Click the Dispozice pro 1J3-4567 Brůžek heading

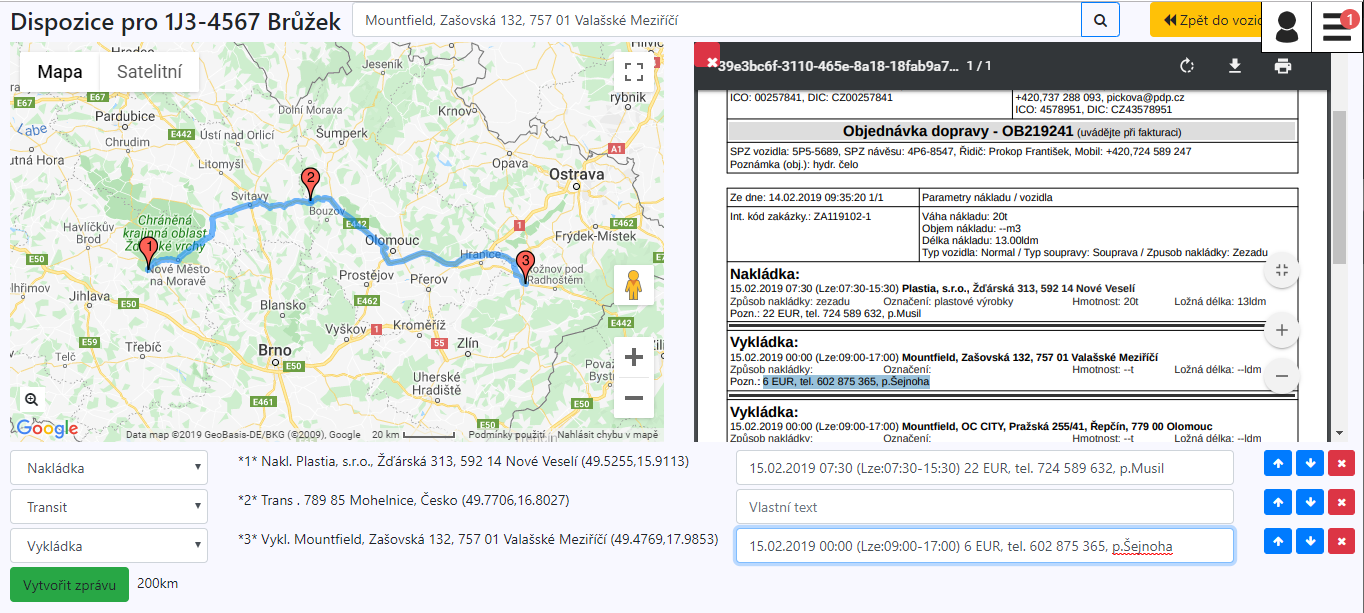[176, 21]
